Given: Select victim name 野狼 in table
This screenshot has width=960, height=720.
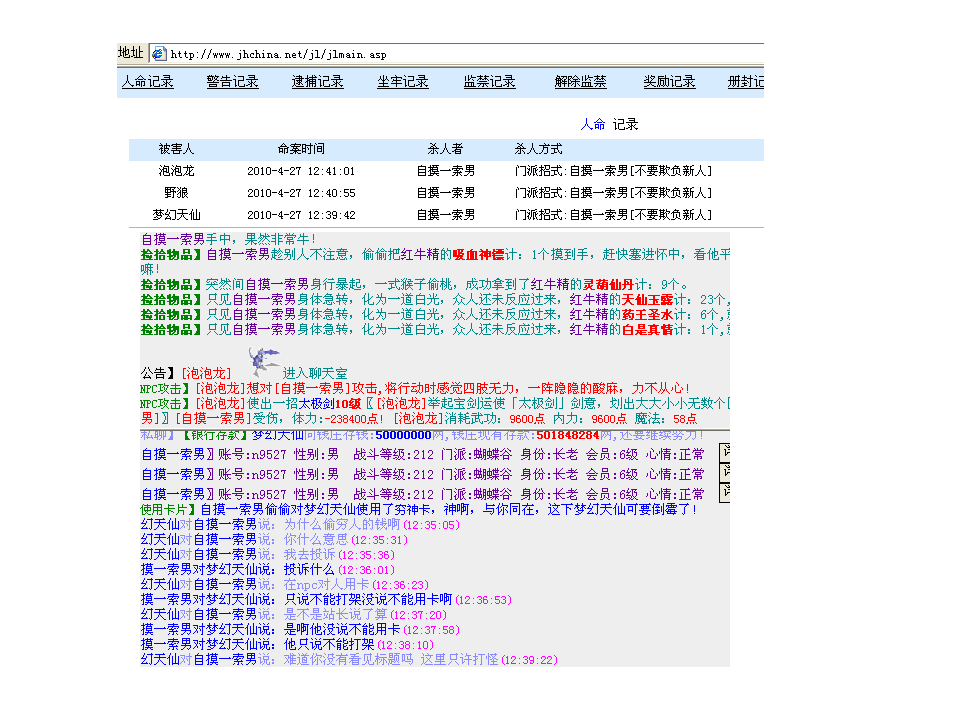Looking at the screenshot, I should click(x=176, y=193).
